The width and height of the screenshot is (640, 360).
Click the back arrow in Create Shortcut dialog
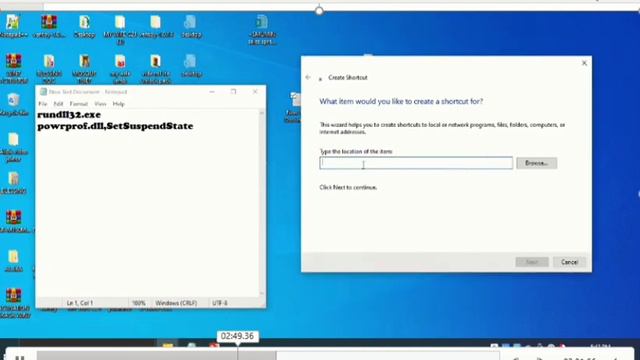coord(308,77)
